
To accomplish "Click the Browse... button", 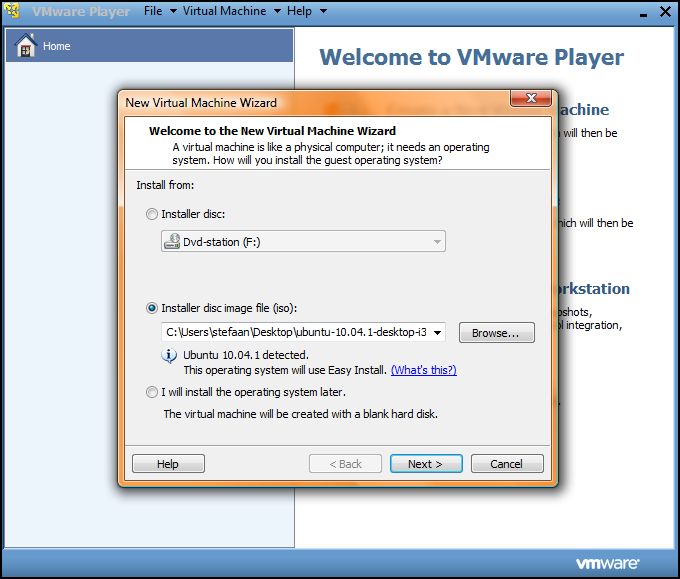I will coord(497,333).
